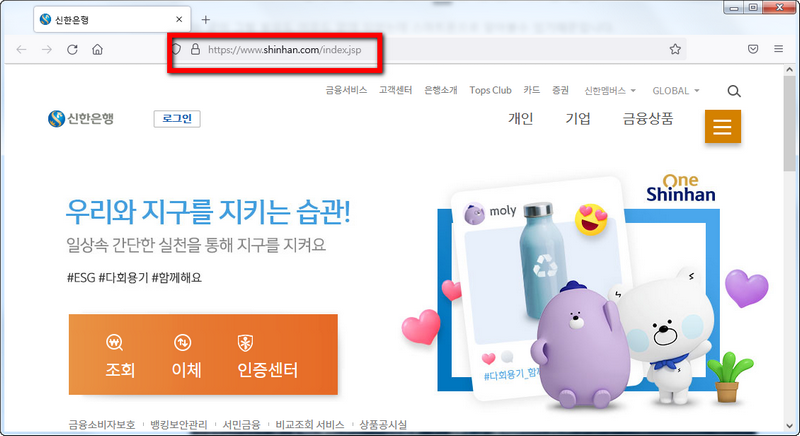This screenshot has width=800, height=436.
Task: Open site search magnifier icon
Action: [x=734, y=91]
